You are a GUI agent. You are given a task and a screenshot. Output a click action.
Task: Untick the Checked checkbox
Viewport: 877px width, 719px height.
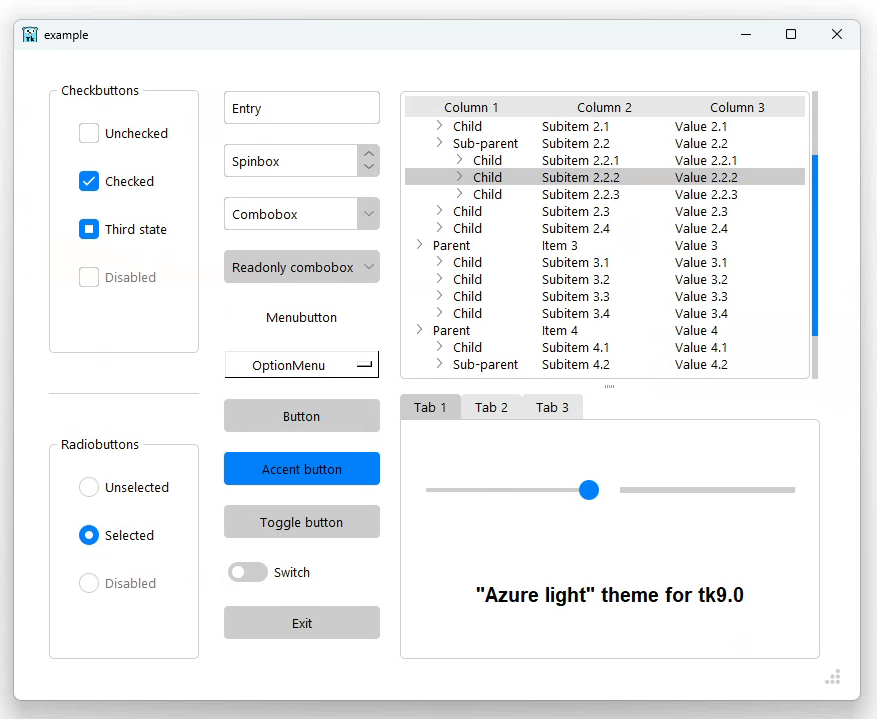(88, 181)
